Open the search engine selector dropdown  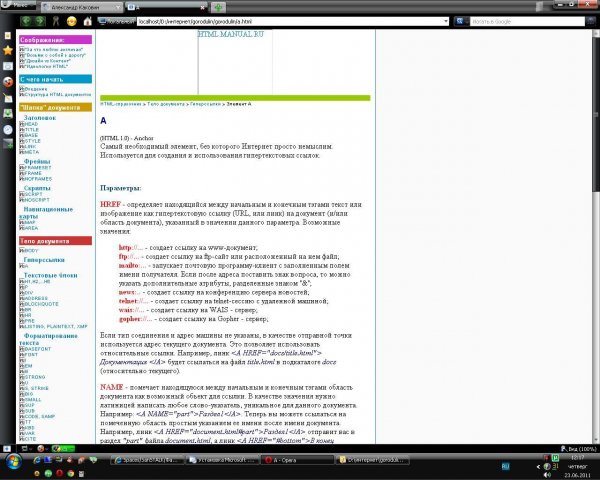[460, 21]
